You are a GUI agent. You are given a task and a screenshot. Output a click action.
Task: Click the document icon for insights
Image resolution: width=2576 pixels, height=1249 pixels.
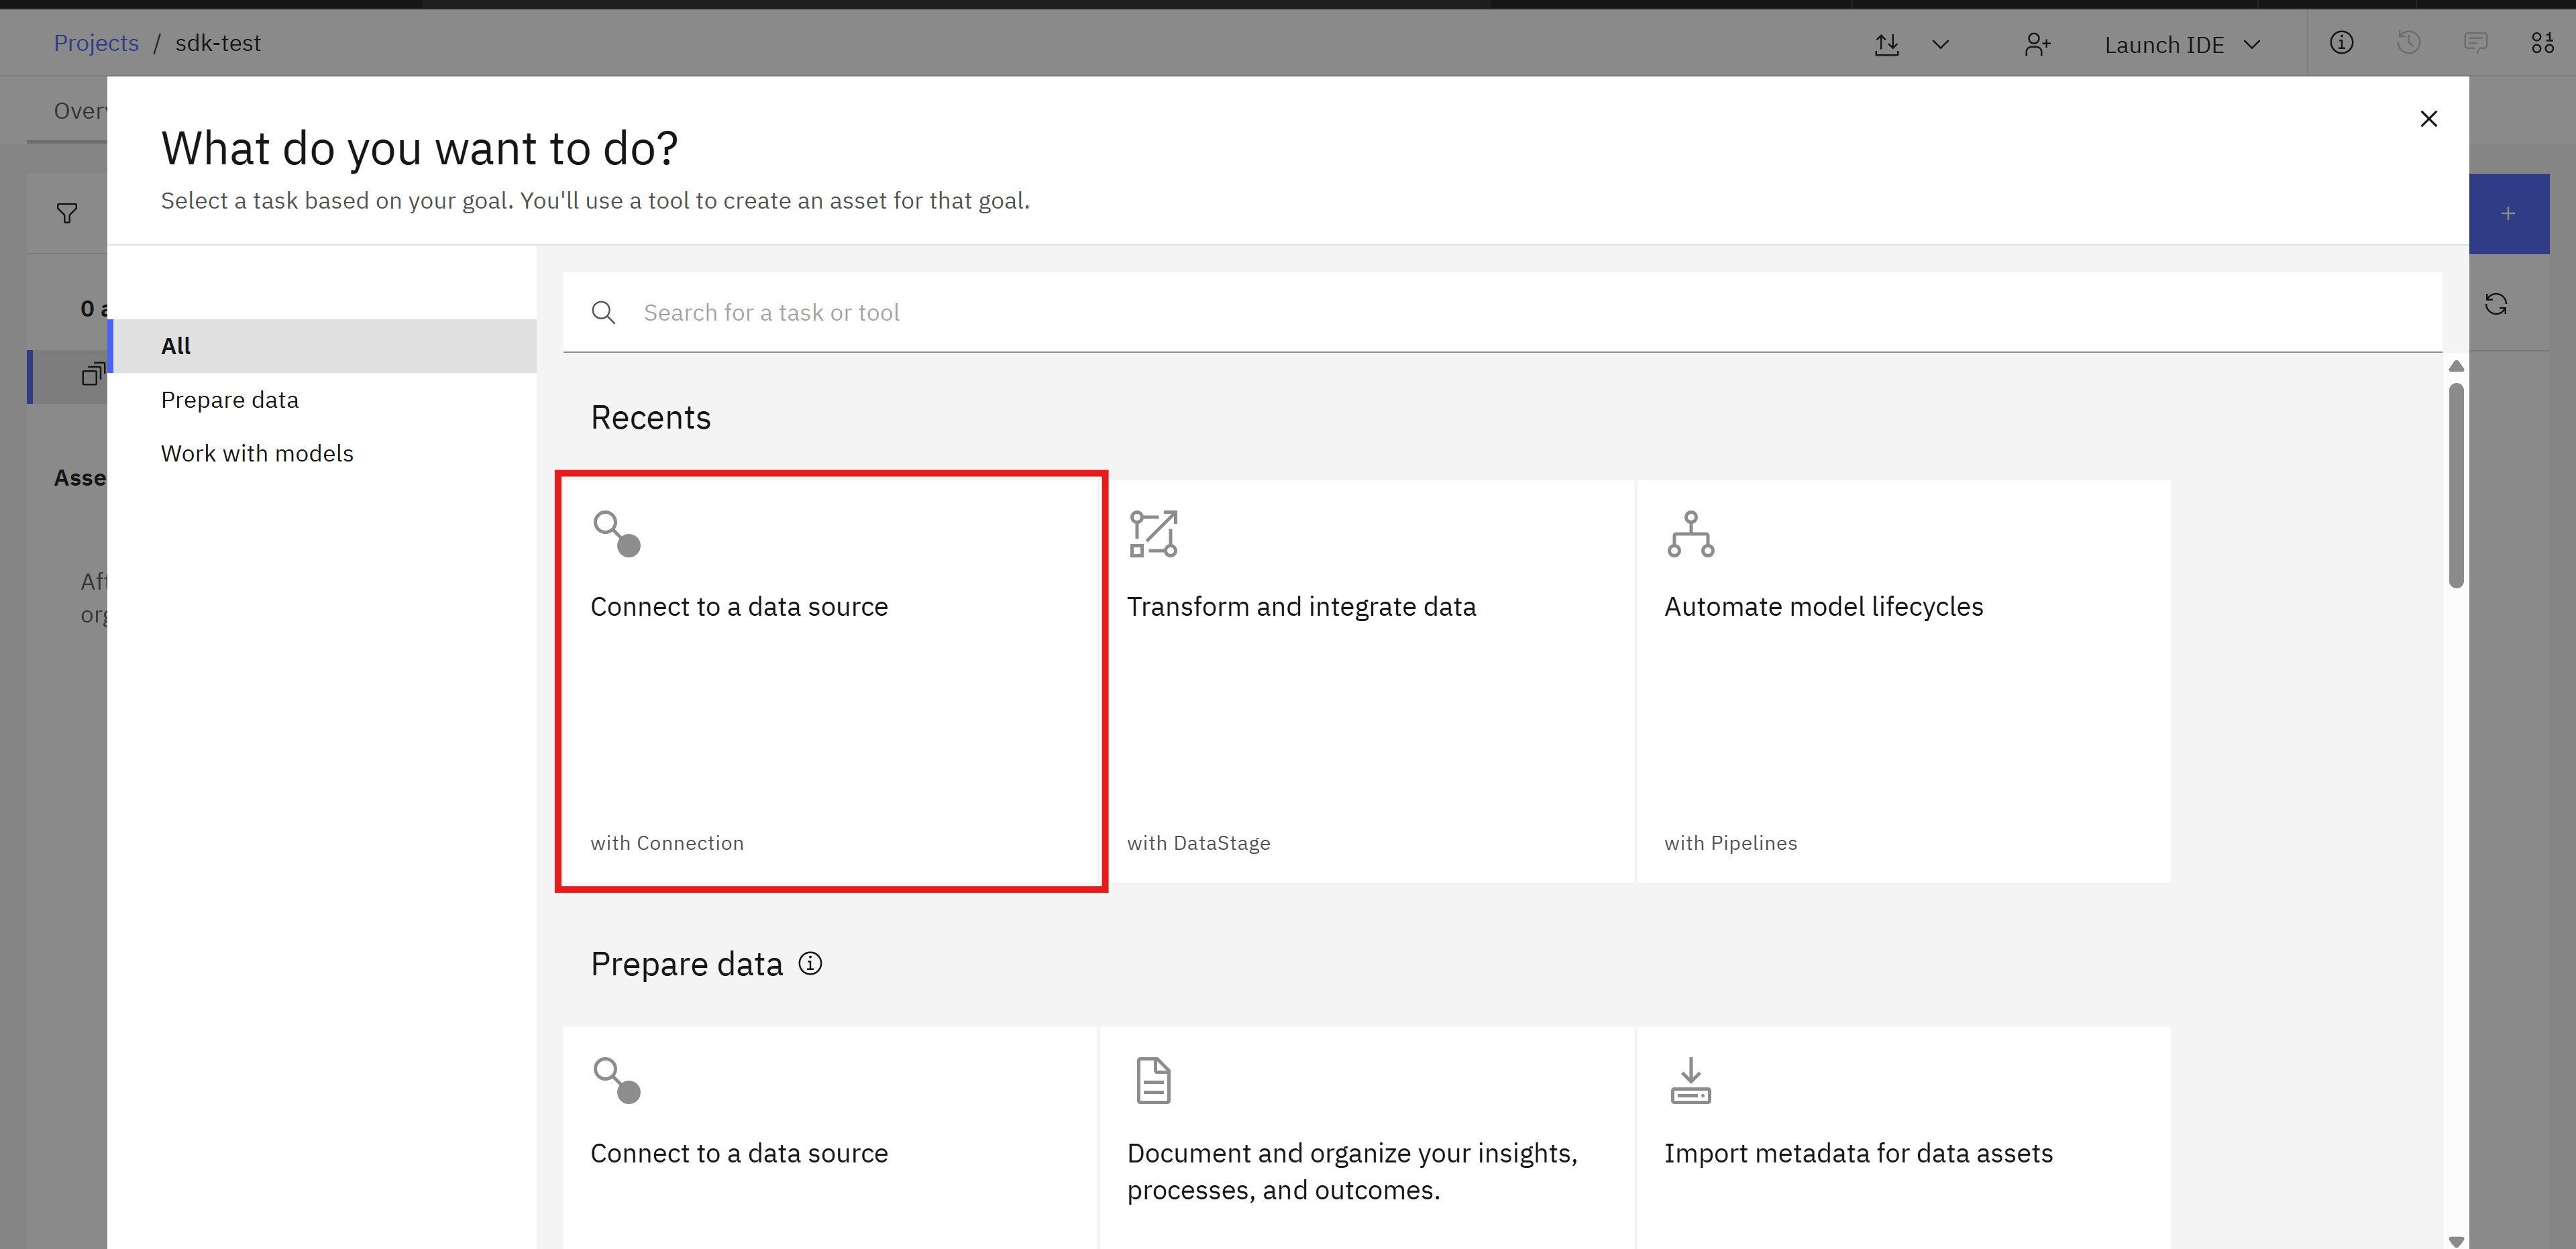point(1153,1081)
